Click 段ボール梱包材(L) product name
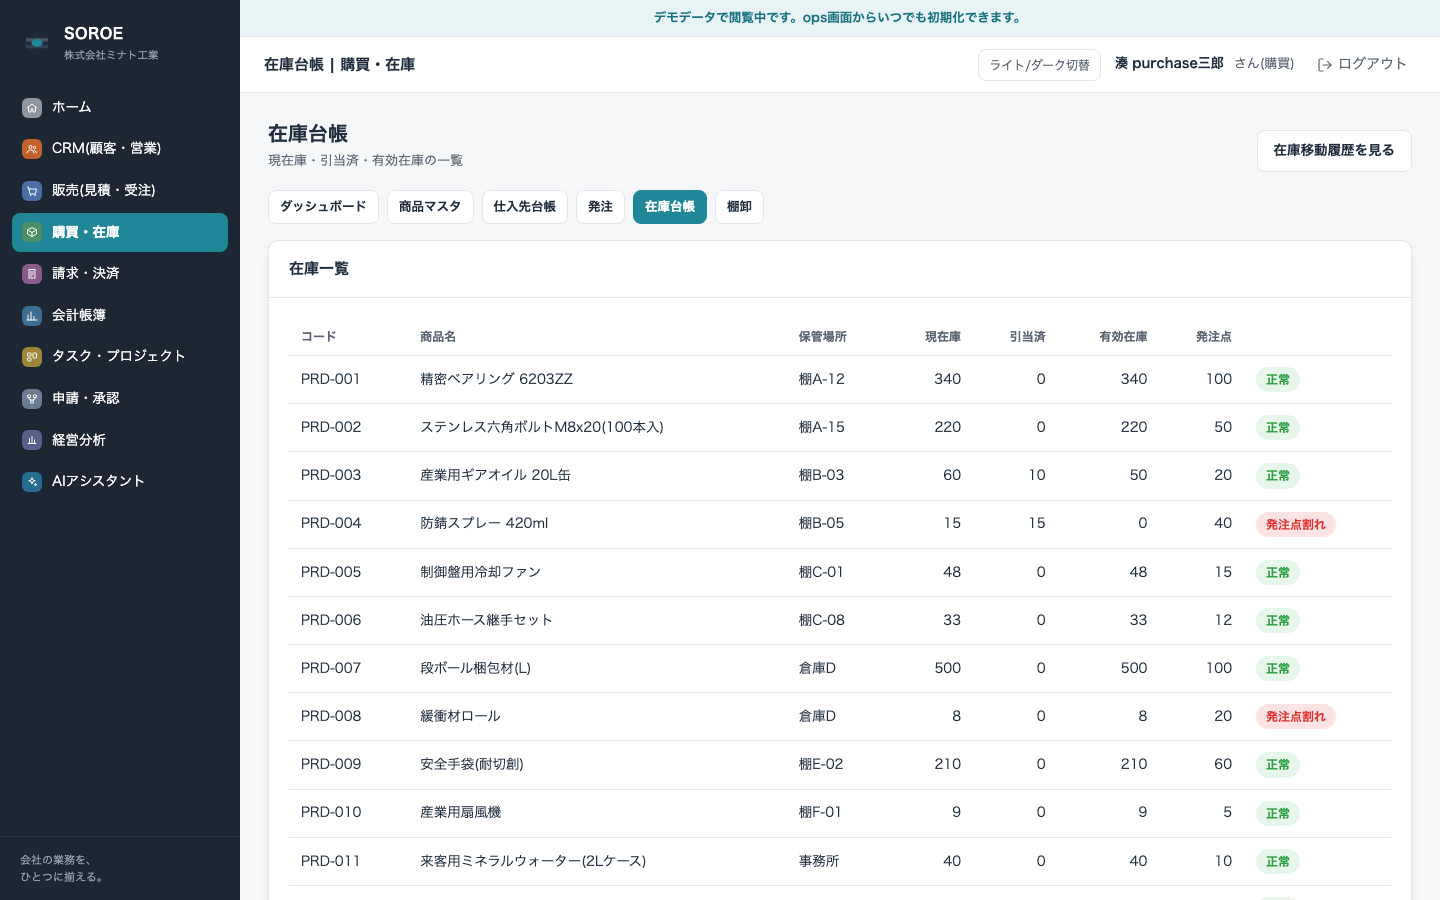The image size is (1440, 900). pos(475,668)
